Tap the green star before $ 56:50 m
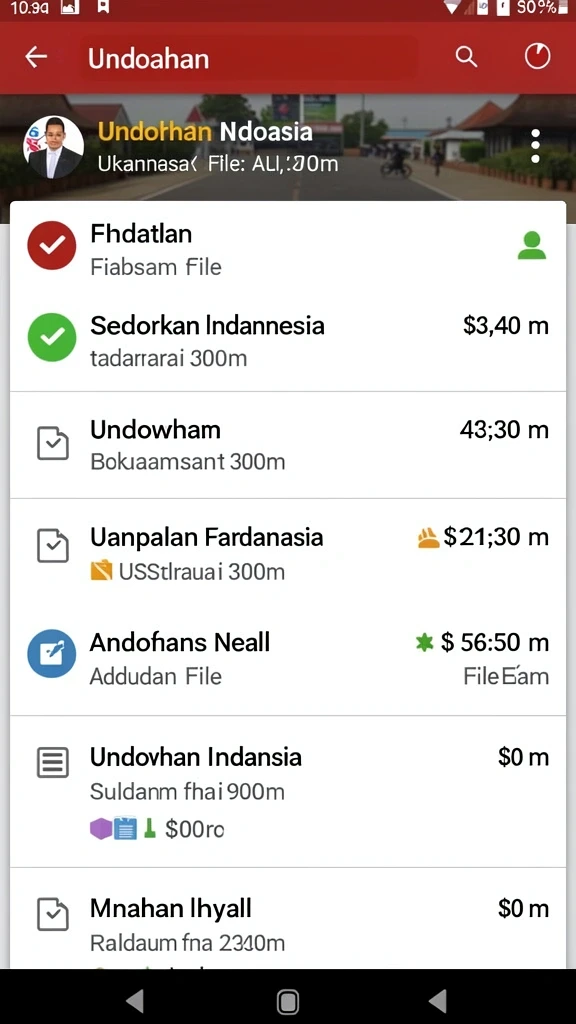 (x=424, y=643)
